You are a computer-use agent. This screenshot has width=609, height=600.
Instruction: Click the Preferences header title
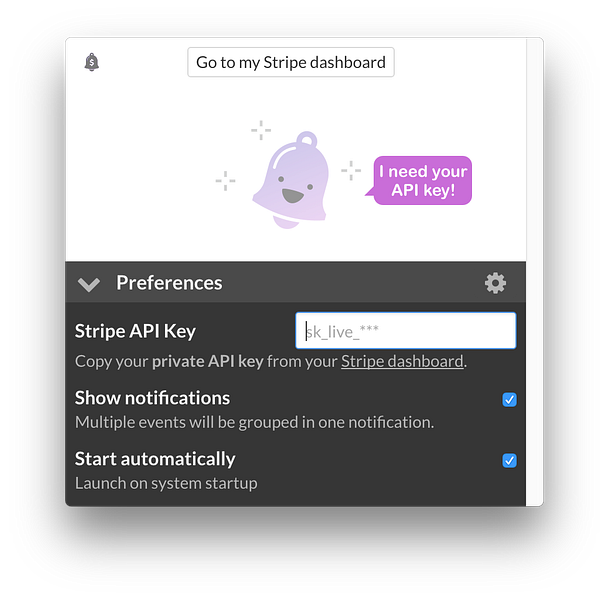click(169, 283)
